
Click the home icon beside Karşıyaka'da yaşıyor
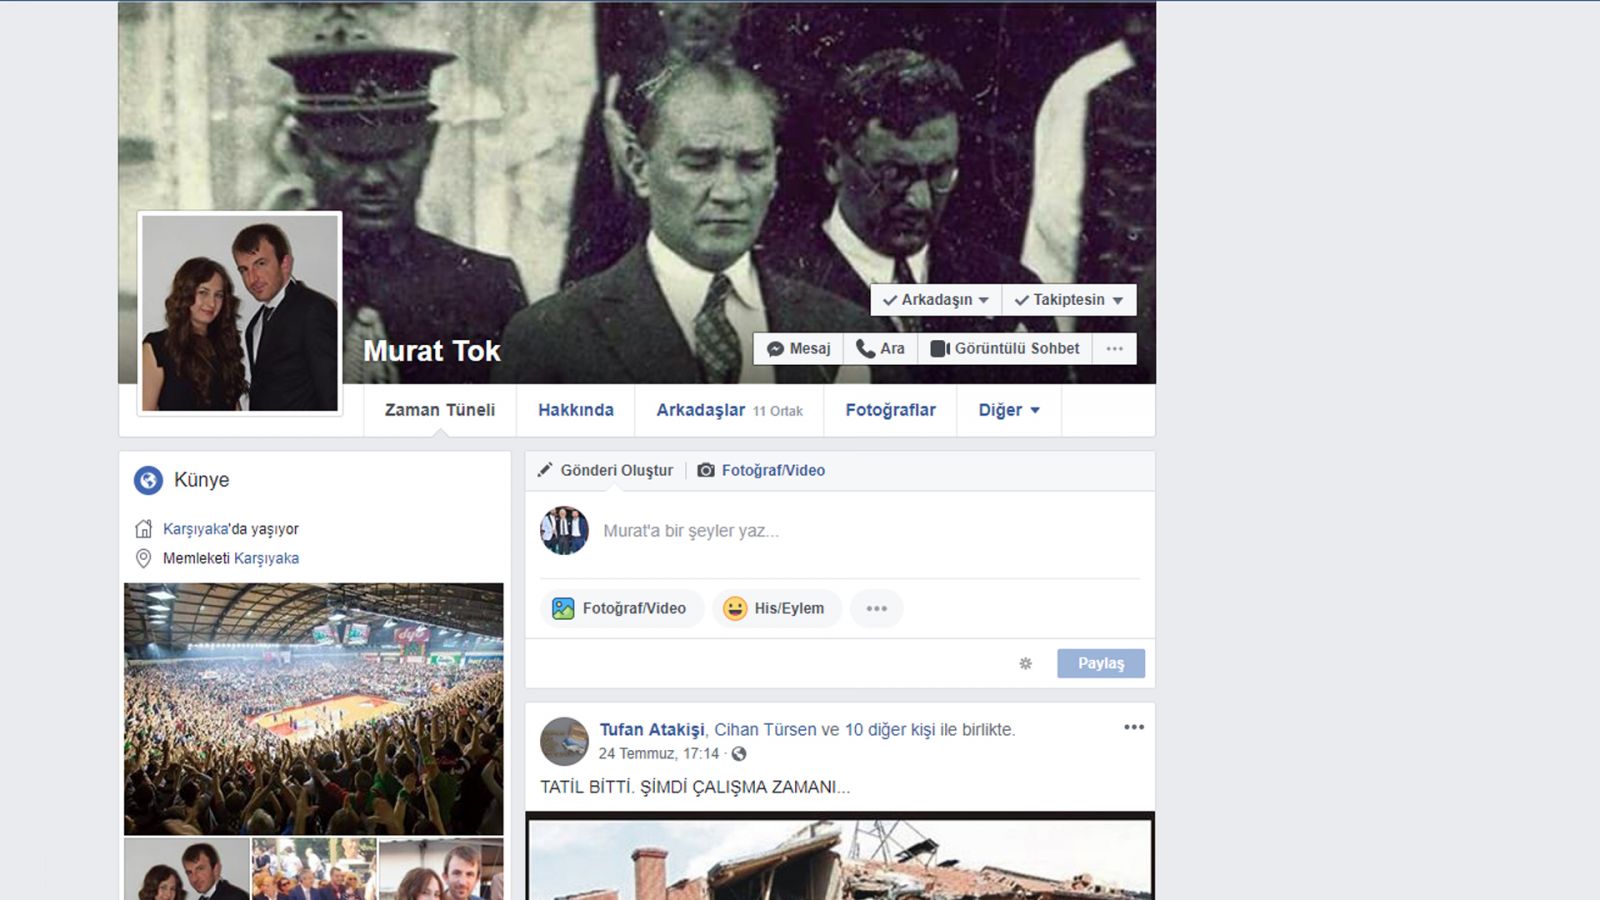[144, 528]
